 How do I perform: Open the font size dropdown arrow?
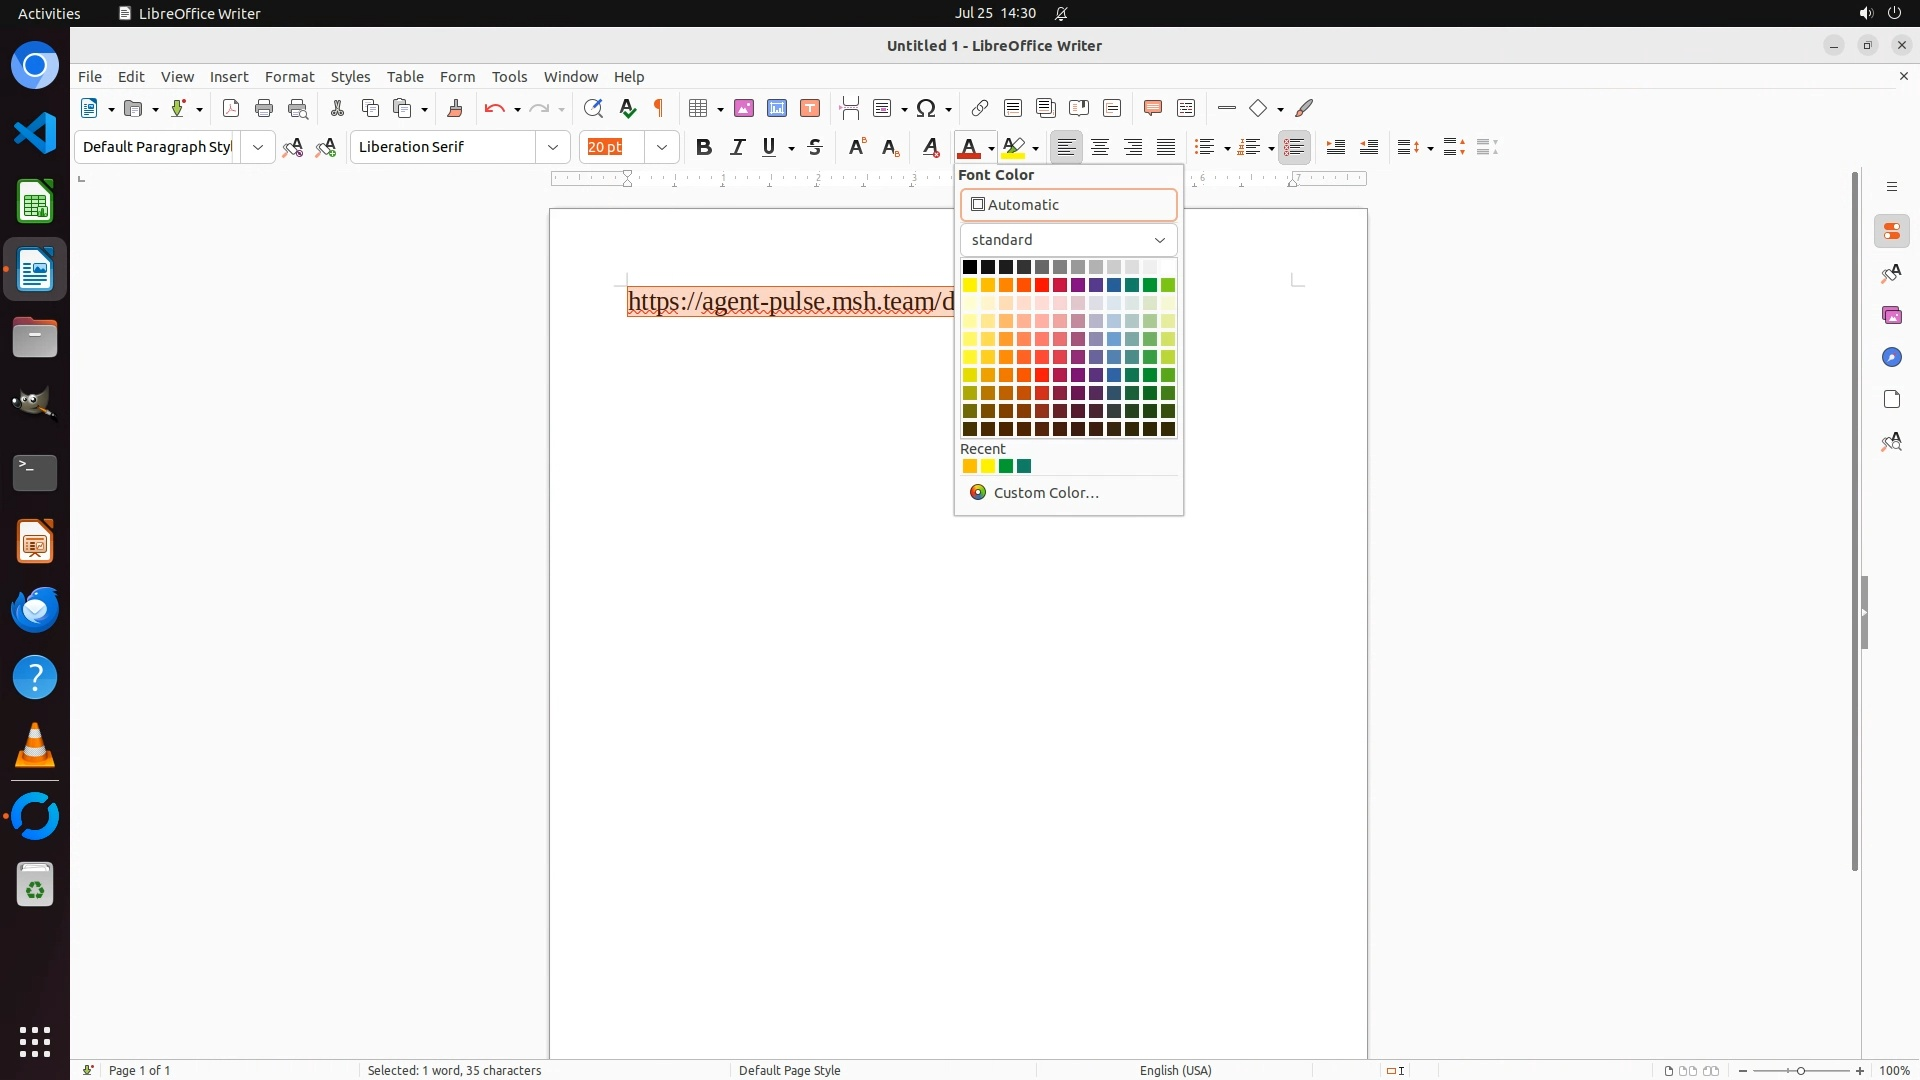tap(662, 147)
